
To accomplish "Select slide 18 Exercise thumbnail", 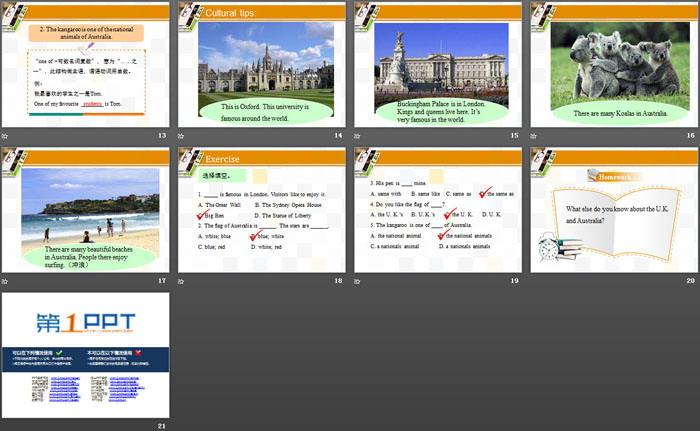I will [x=262, y=210].
